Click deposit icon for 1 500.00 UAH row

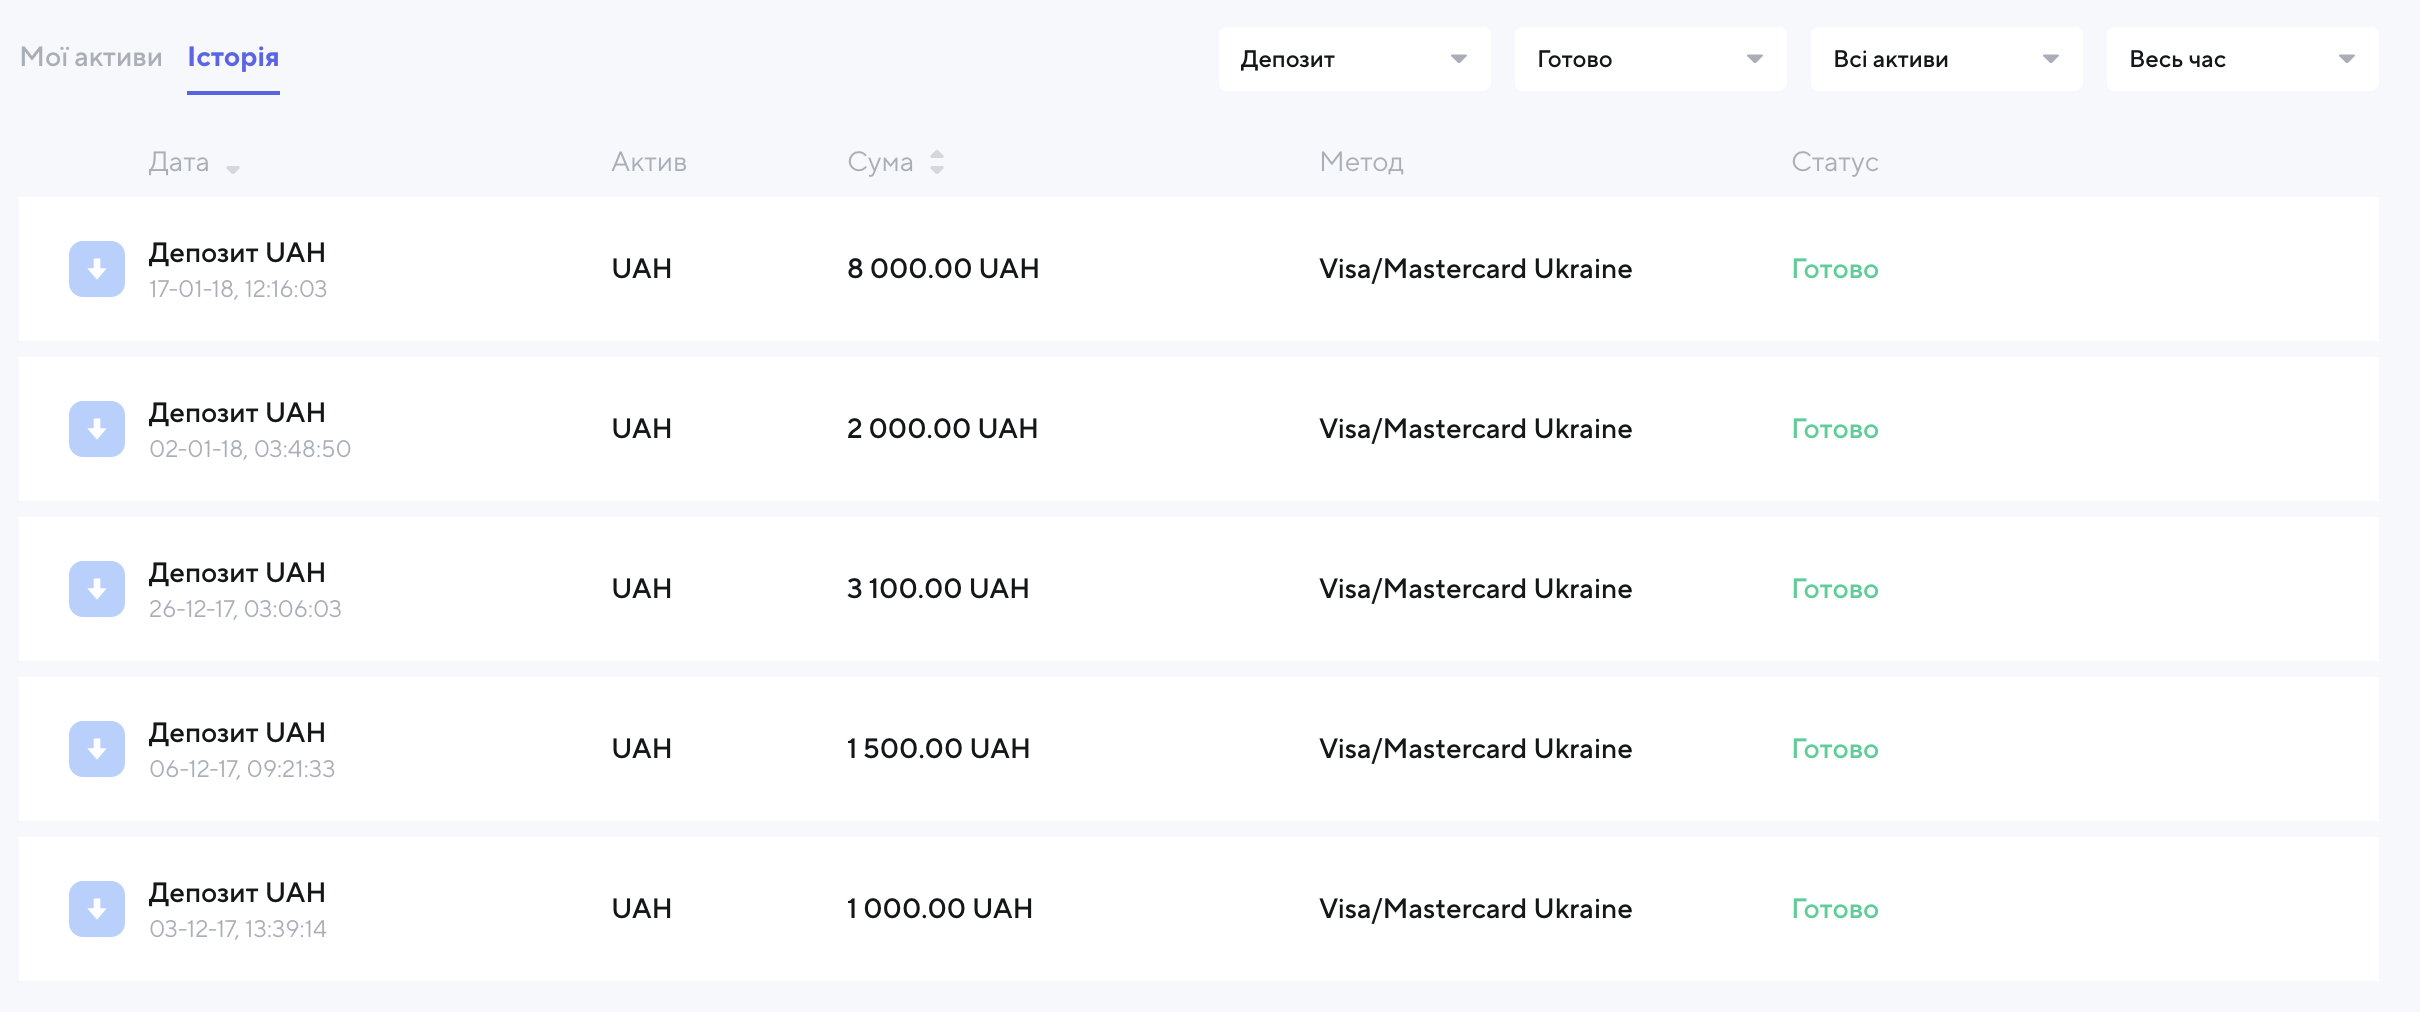coord(97,749)
